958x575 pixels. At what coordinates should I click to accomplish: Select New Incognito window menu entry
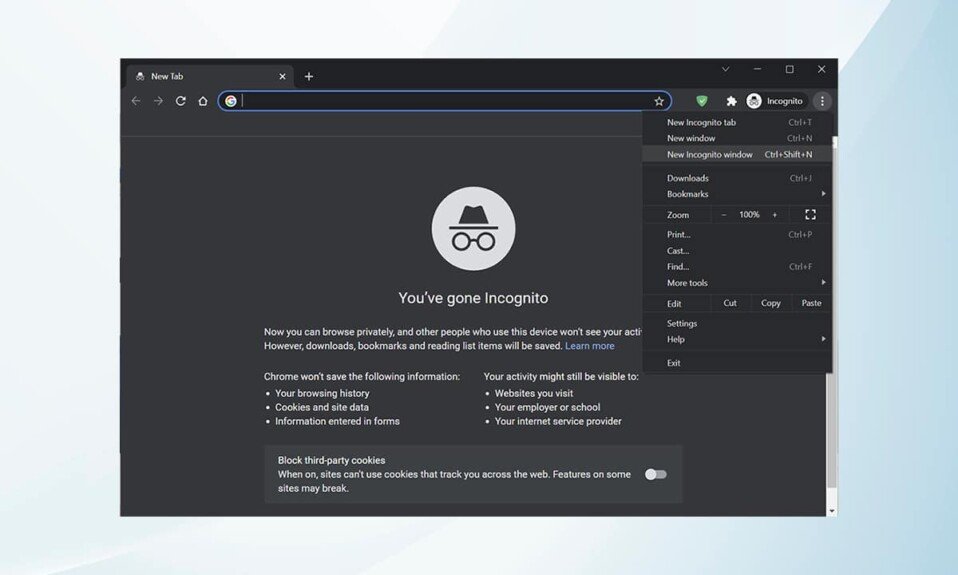tap(710, 155)
